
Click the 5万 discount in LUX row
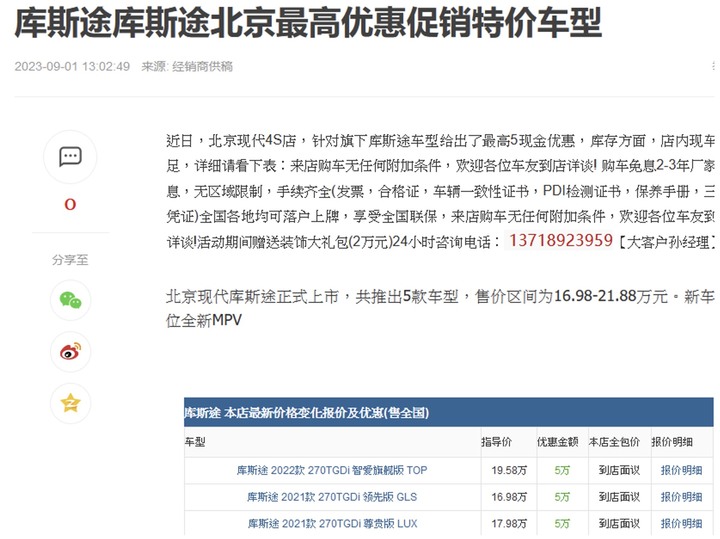[562, 523]
